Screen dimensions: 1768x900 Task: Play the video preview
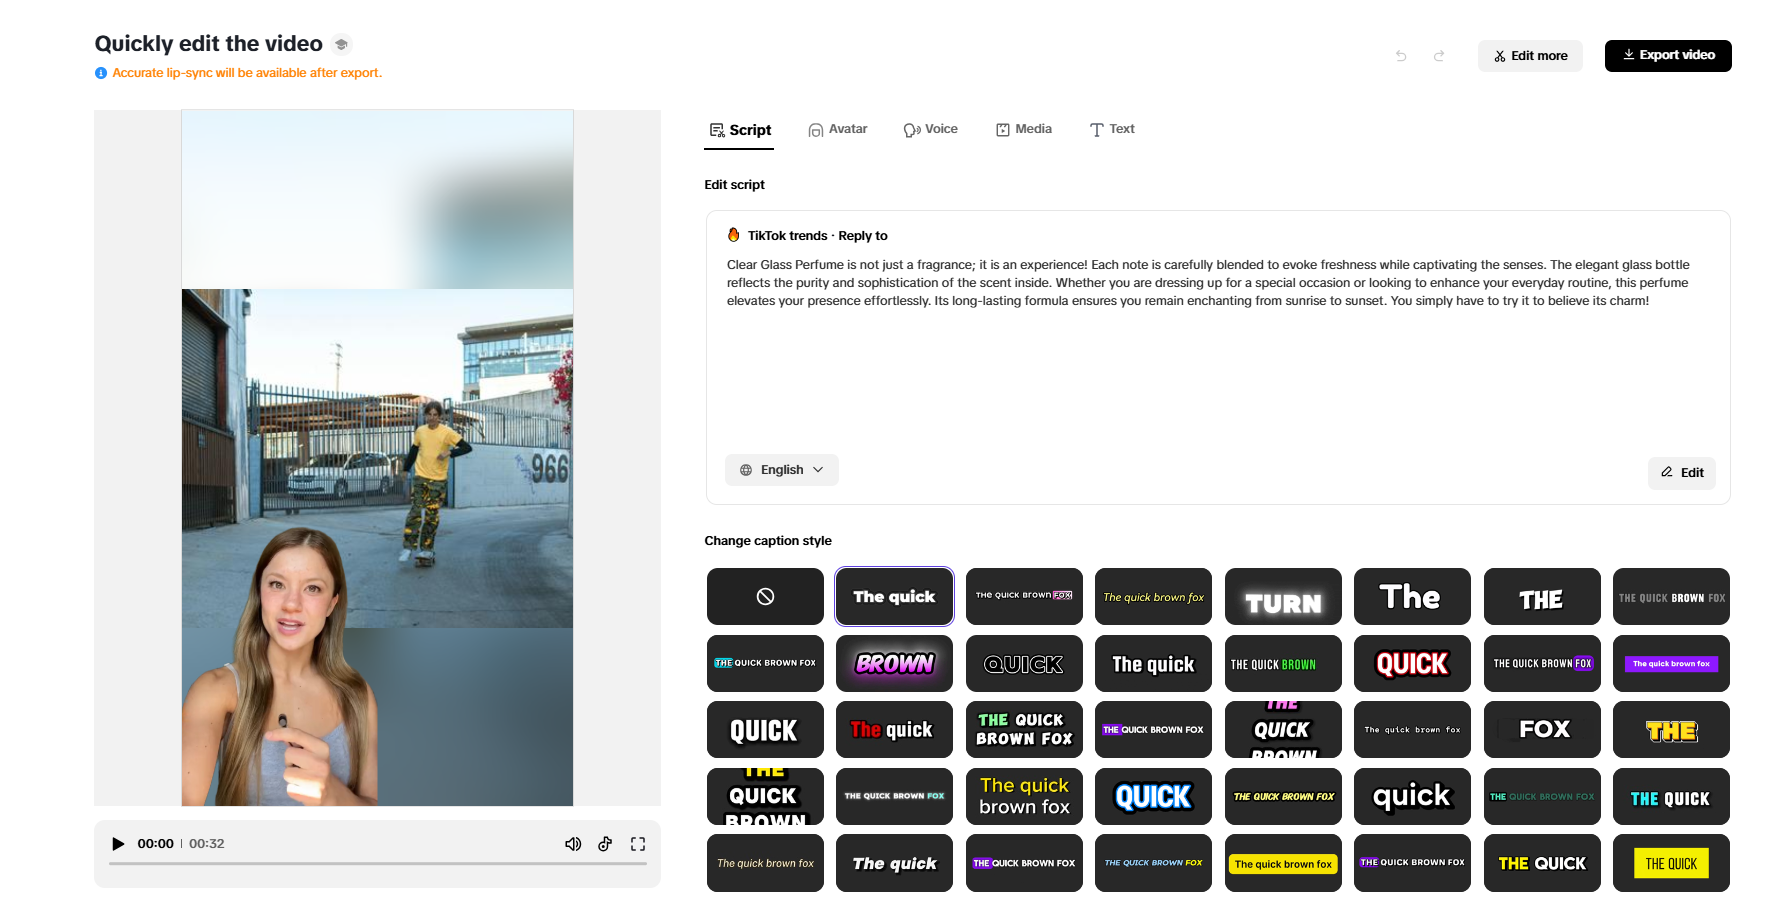(x=118, y=843)
